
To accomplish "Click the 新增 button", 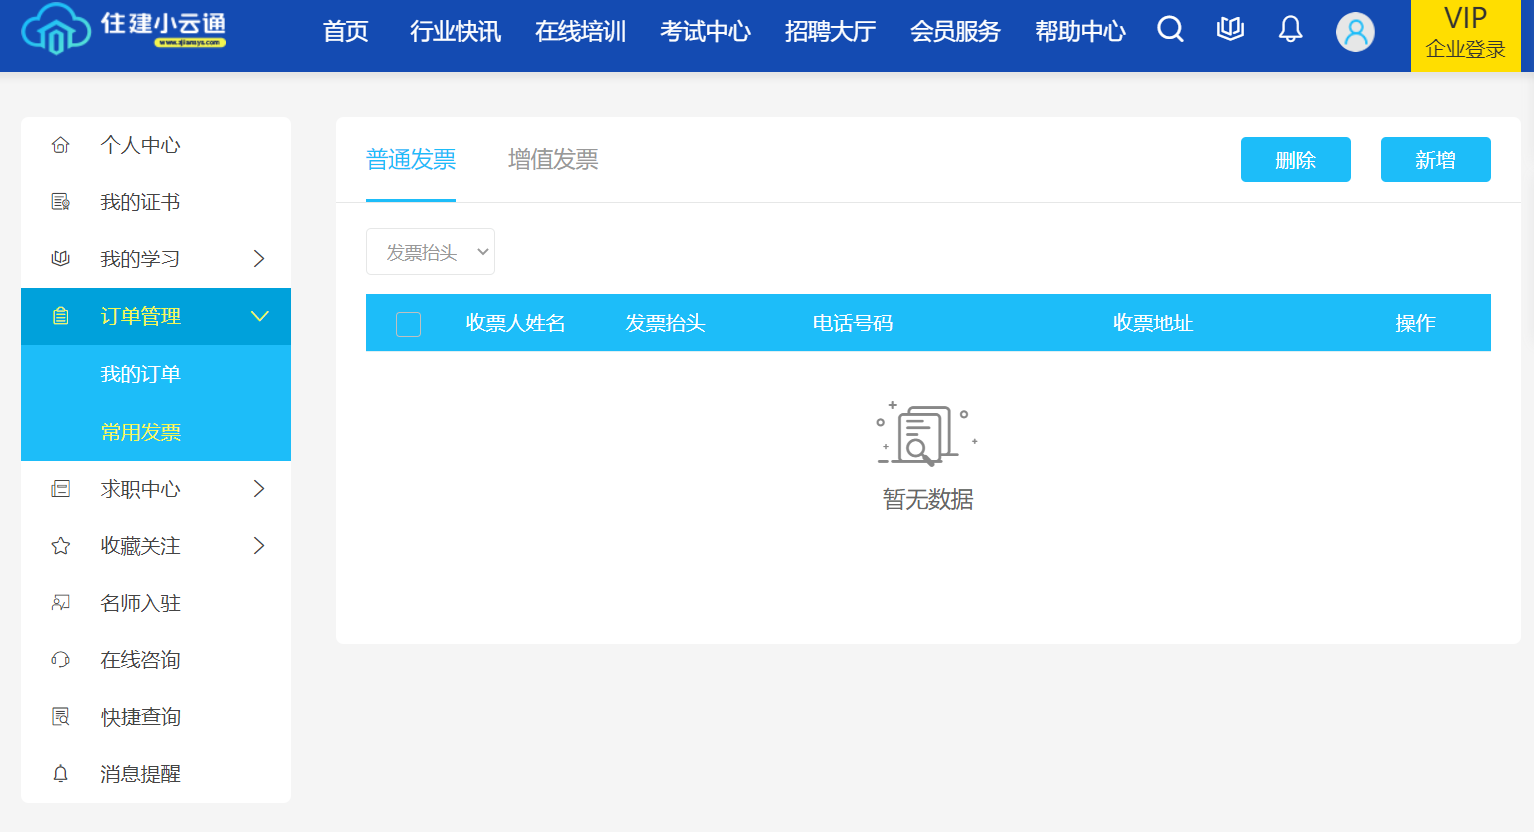I will [1435, 160].
